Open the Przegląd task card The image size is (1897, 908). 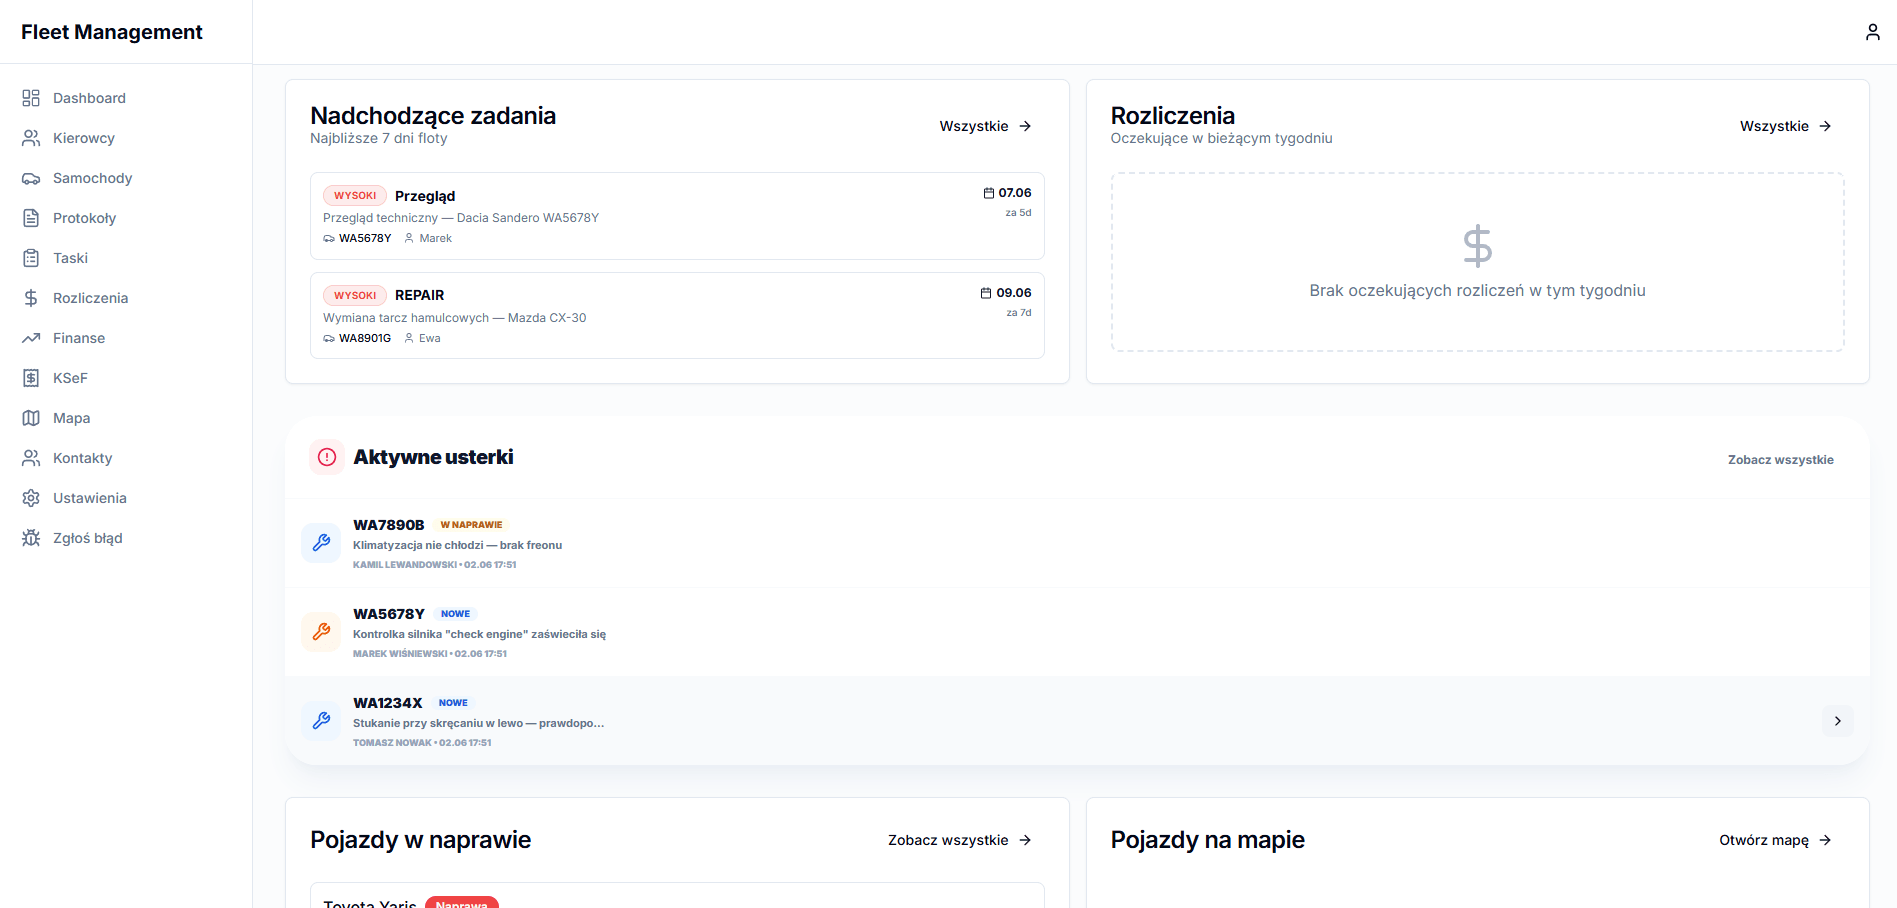click(x=677, y=216)
